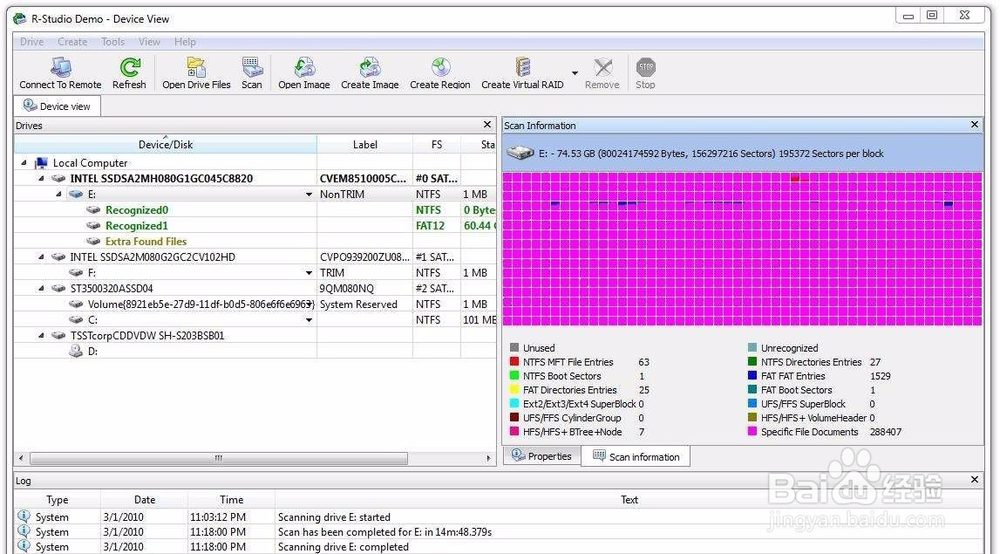Screen dimensions: 1000x554
Task: Click the CVEM8510005C... label cell
Action: (364, 179)
